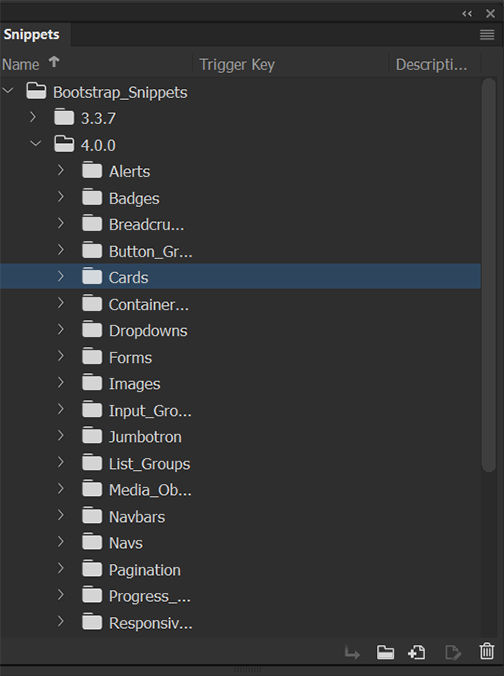
Task: Expand the Media_Ob... folder chevron
Action: pyautogui.click(x=61, y=488)
